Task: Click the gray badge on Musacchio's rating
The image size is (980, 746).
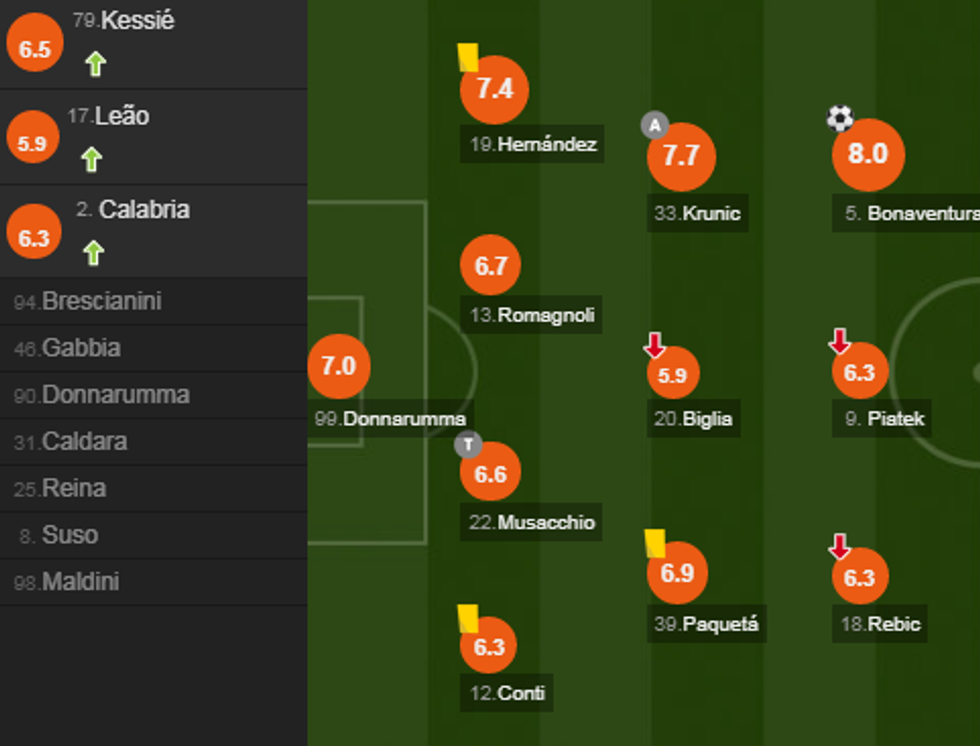Action: point(468,444)
